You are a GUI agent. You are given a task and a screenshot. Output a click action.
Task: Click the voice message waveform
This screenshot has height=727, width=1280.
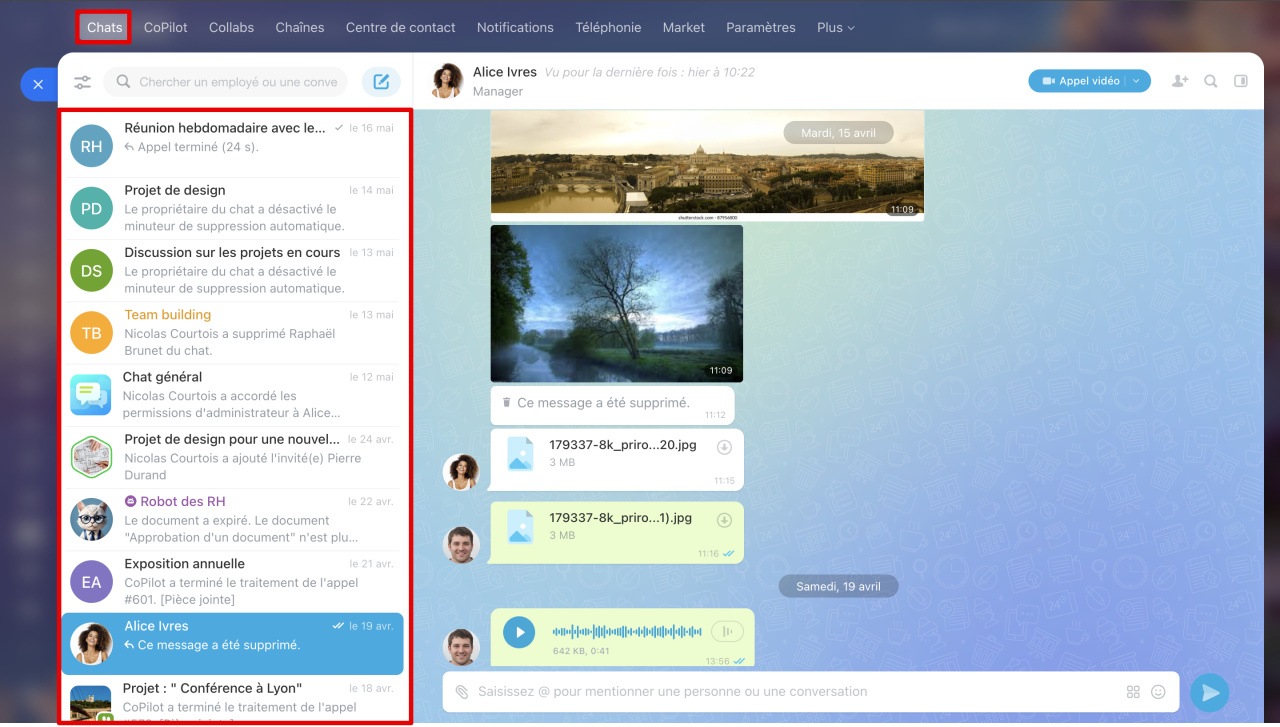[x=627, y=632]
